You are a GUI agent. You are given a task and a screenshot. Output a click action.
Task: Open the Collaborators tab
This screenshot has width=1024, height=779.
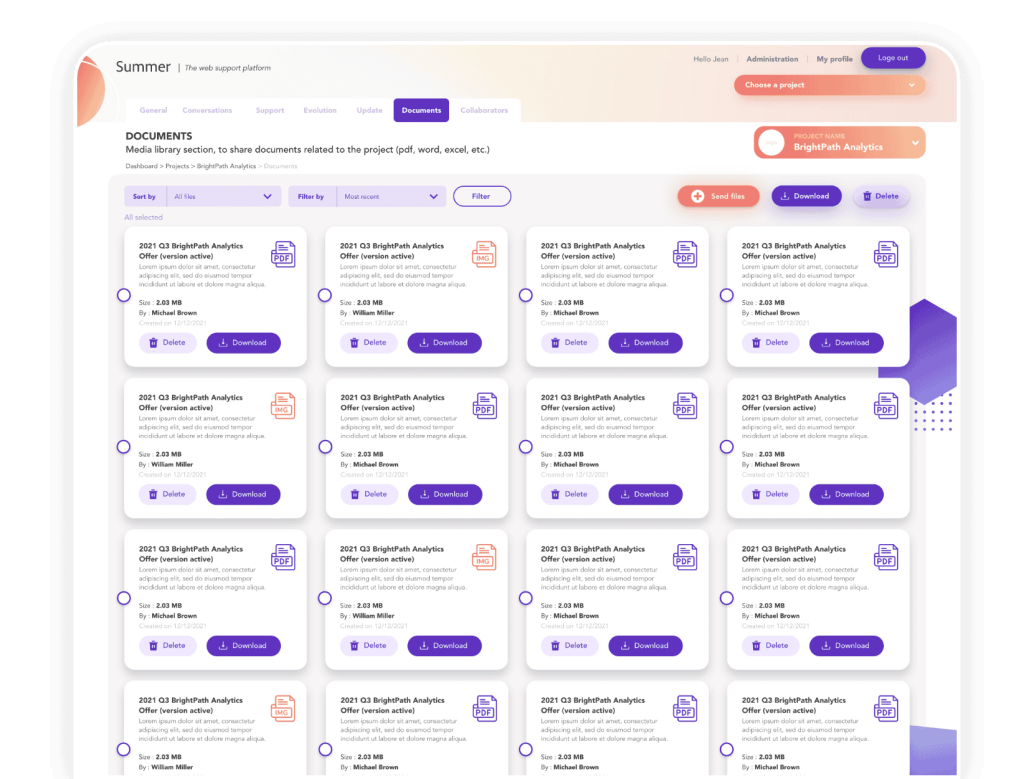coord(484,110)
